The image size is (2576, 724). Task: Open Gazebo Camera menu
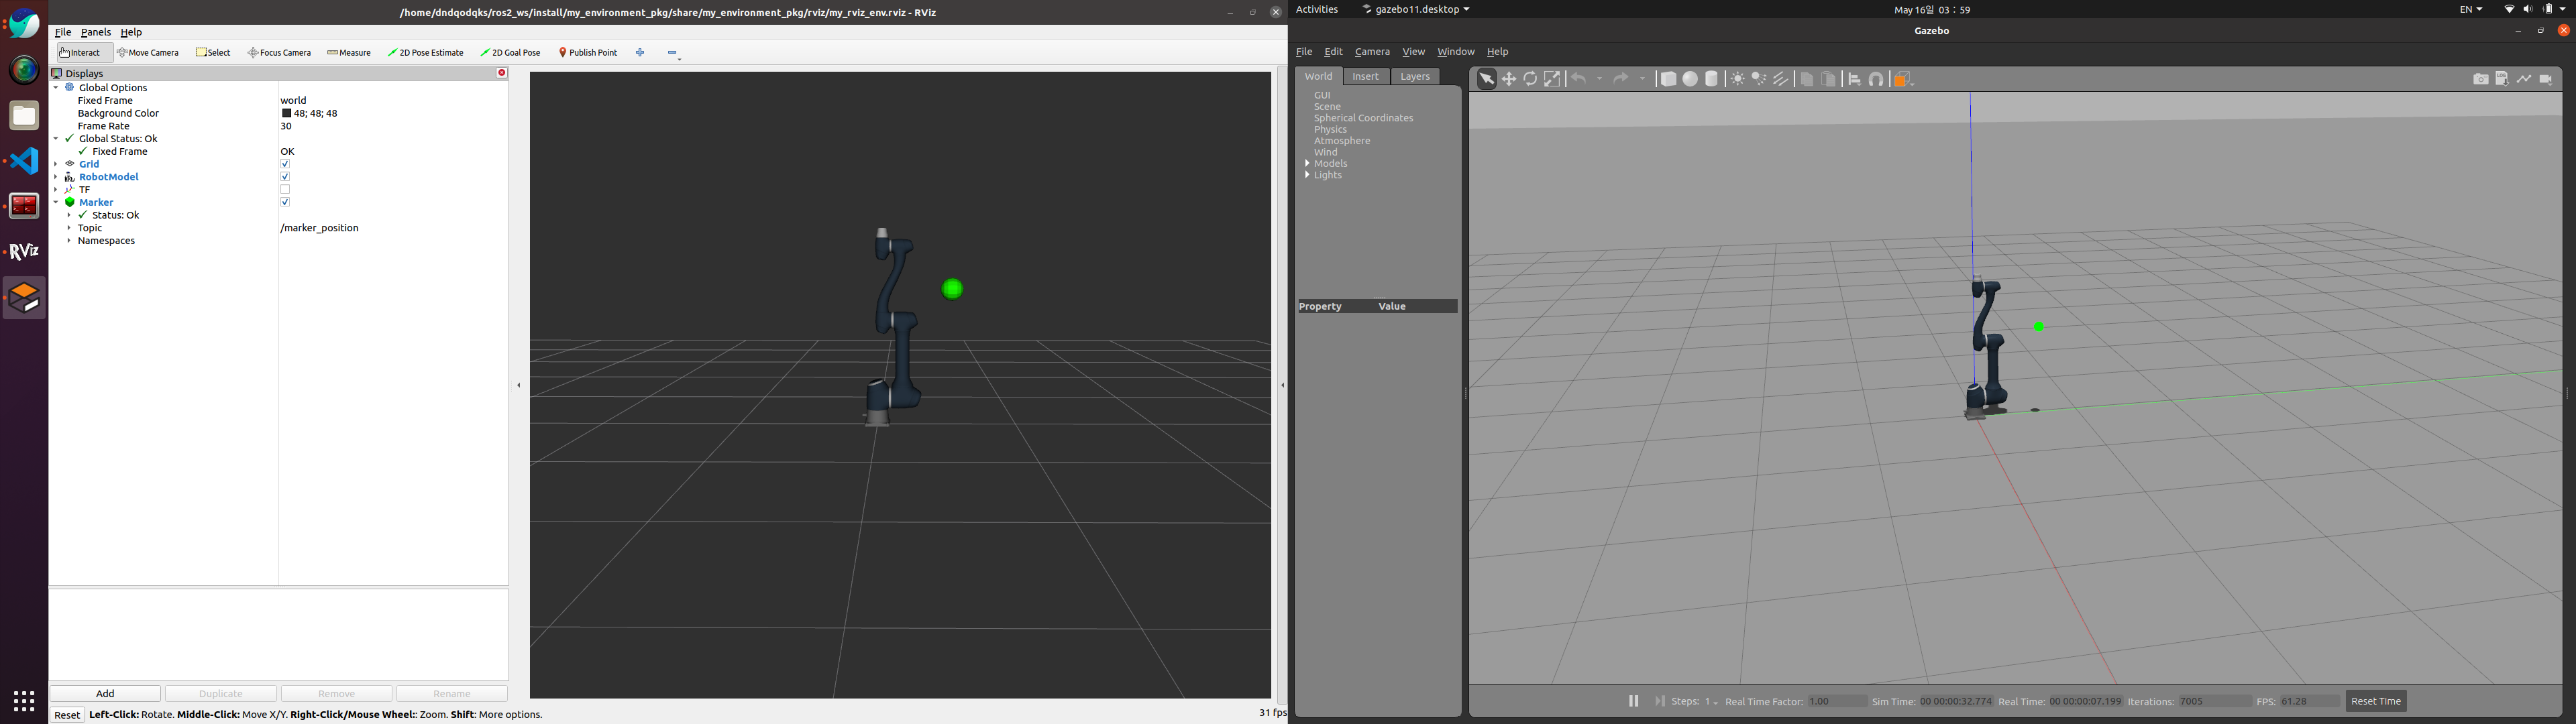(x=1372, y=52)
